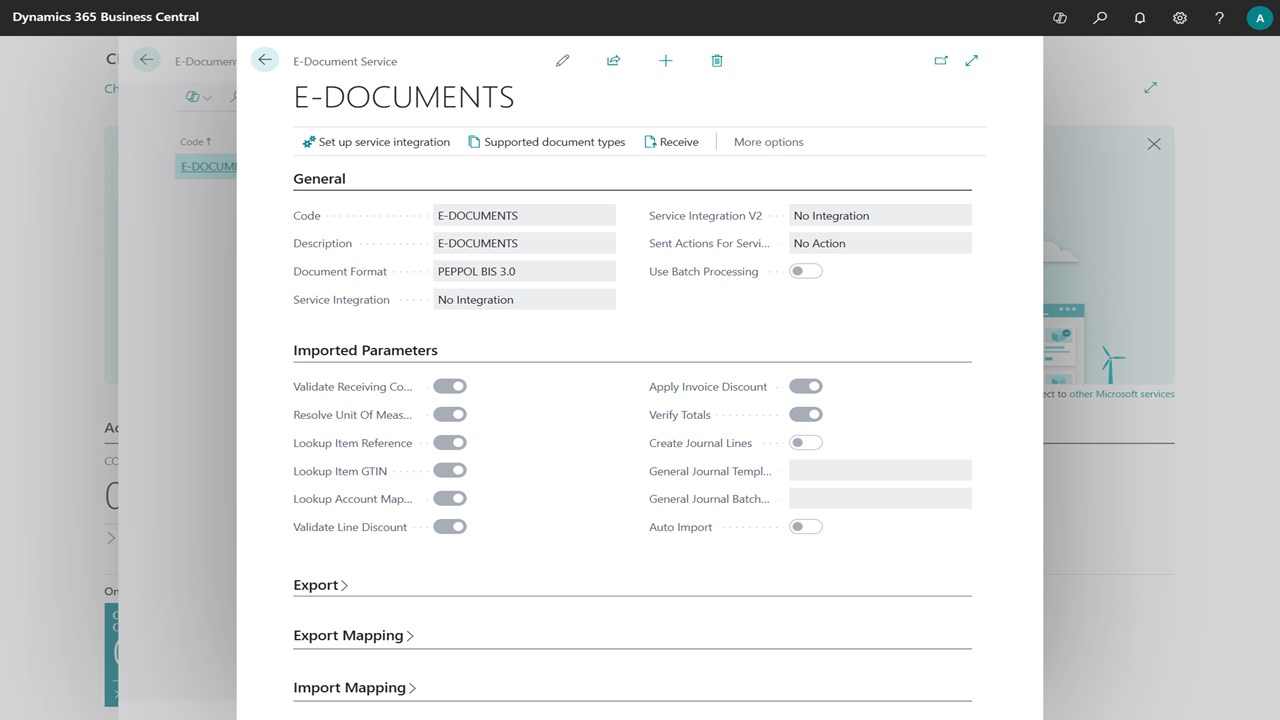The width and height of the screenshot is (1280, 720).
Task: Click the General Journal Batch field
Action: [x=880, y=499]
